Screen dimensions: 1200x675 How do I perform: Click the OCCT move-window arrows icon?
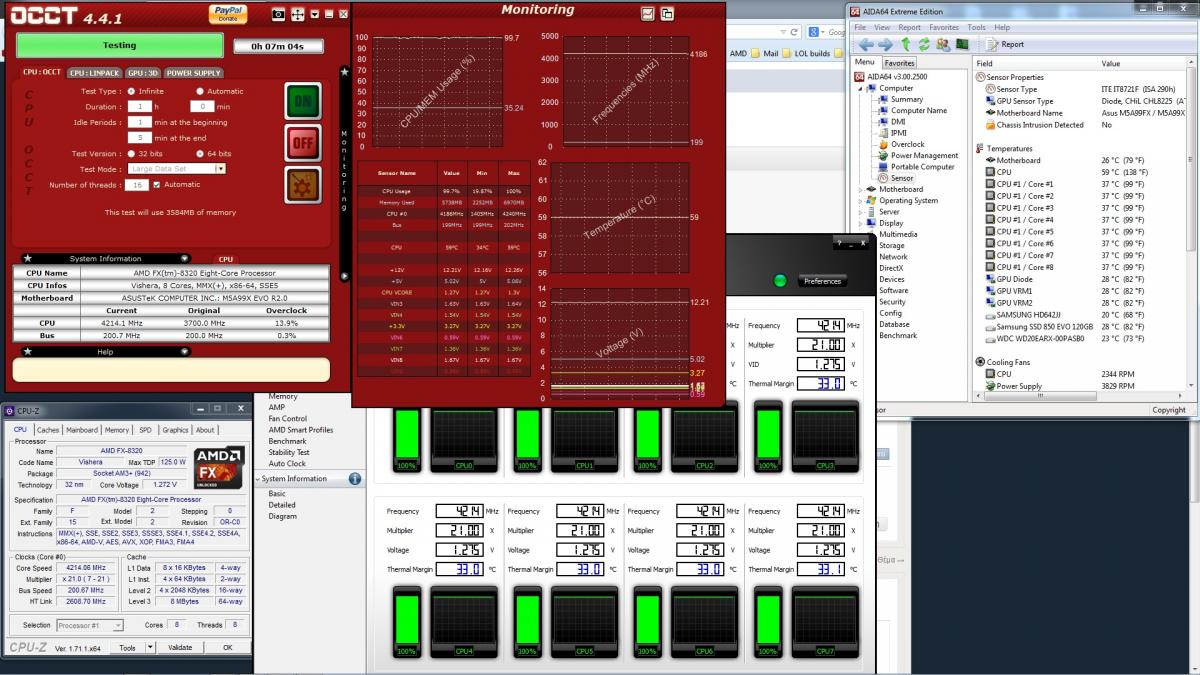click(298, 14)
